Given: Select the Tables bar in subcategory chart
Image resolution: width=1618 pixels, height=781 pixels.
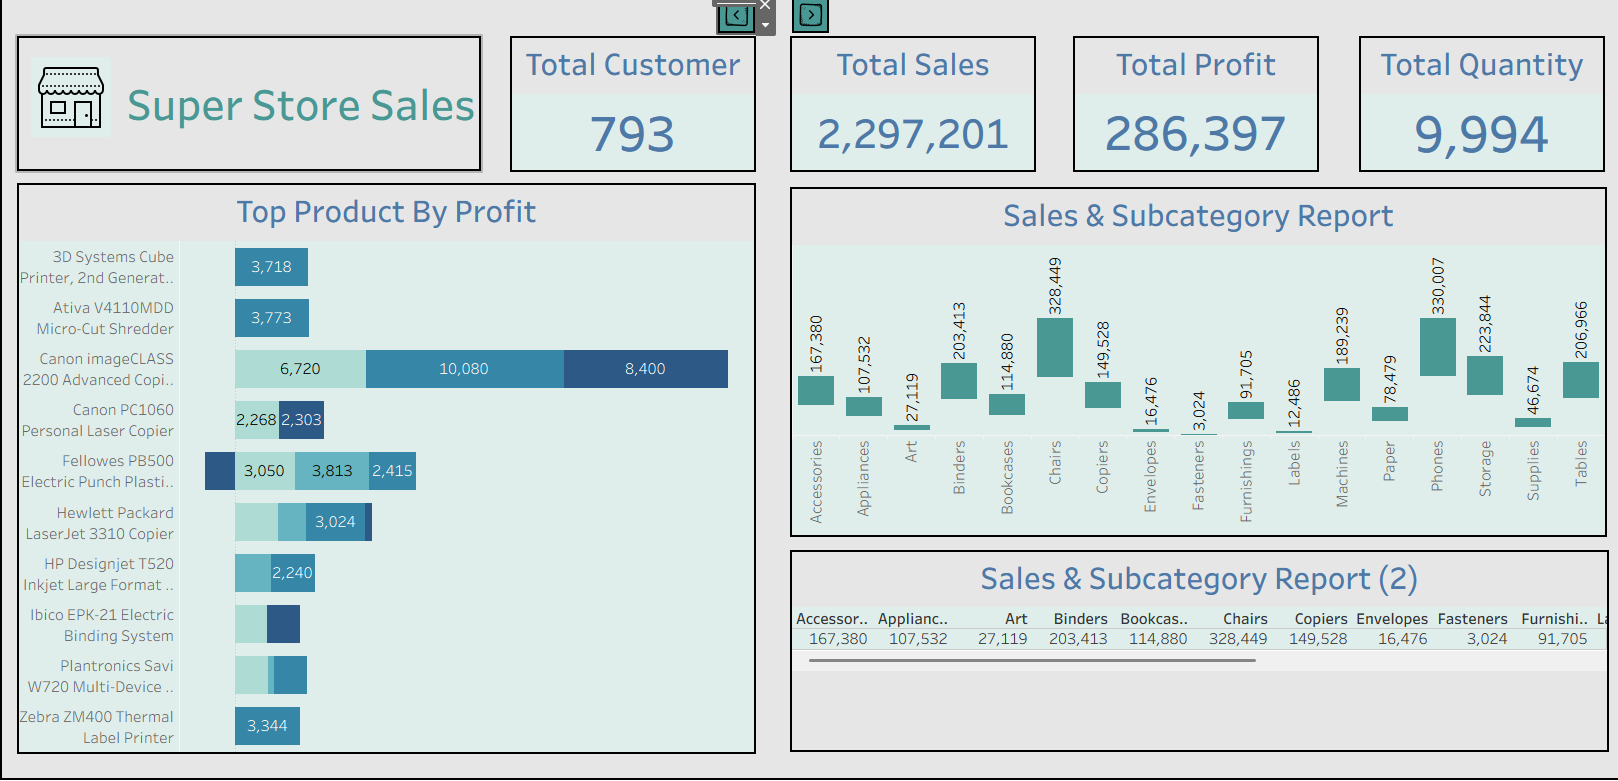Looking at the screenshot, I should pos(1581,380).
